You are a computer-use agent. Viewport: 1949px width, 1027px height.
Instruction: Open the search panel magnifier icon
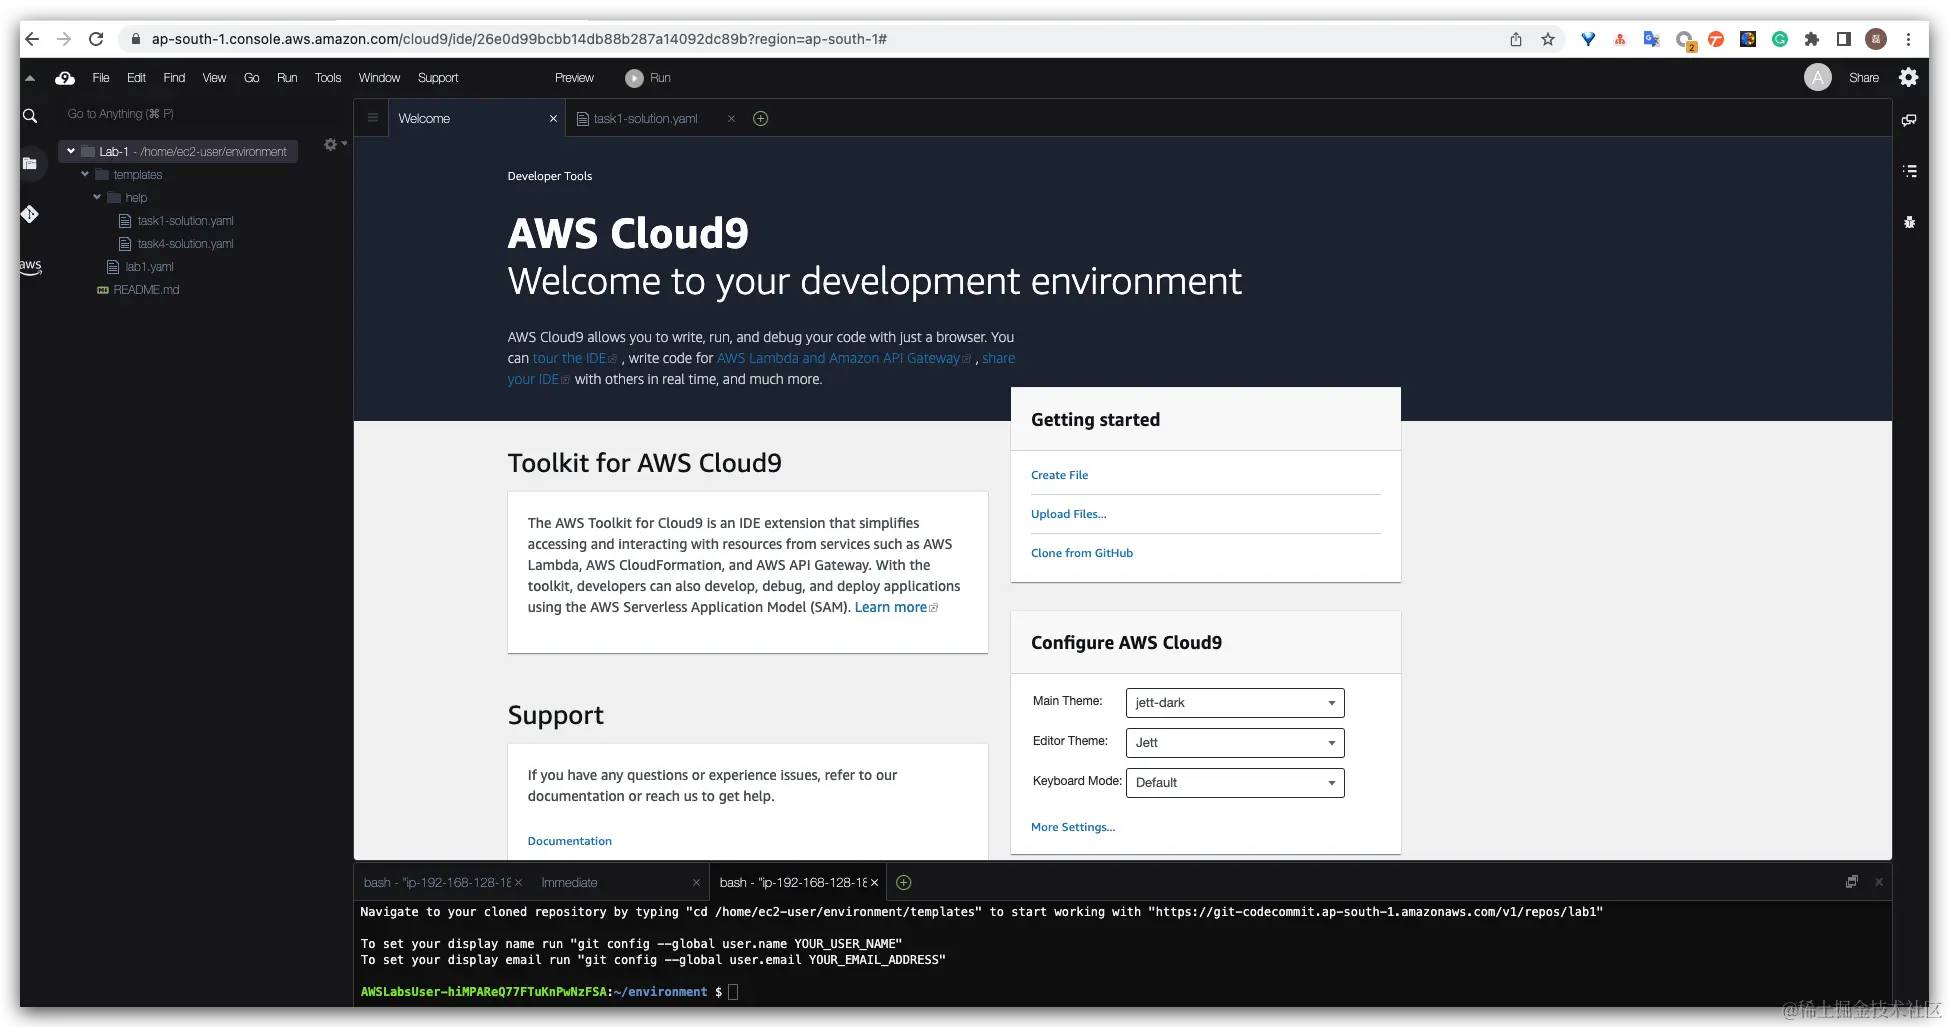30,116
